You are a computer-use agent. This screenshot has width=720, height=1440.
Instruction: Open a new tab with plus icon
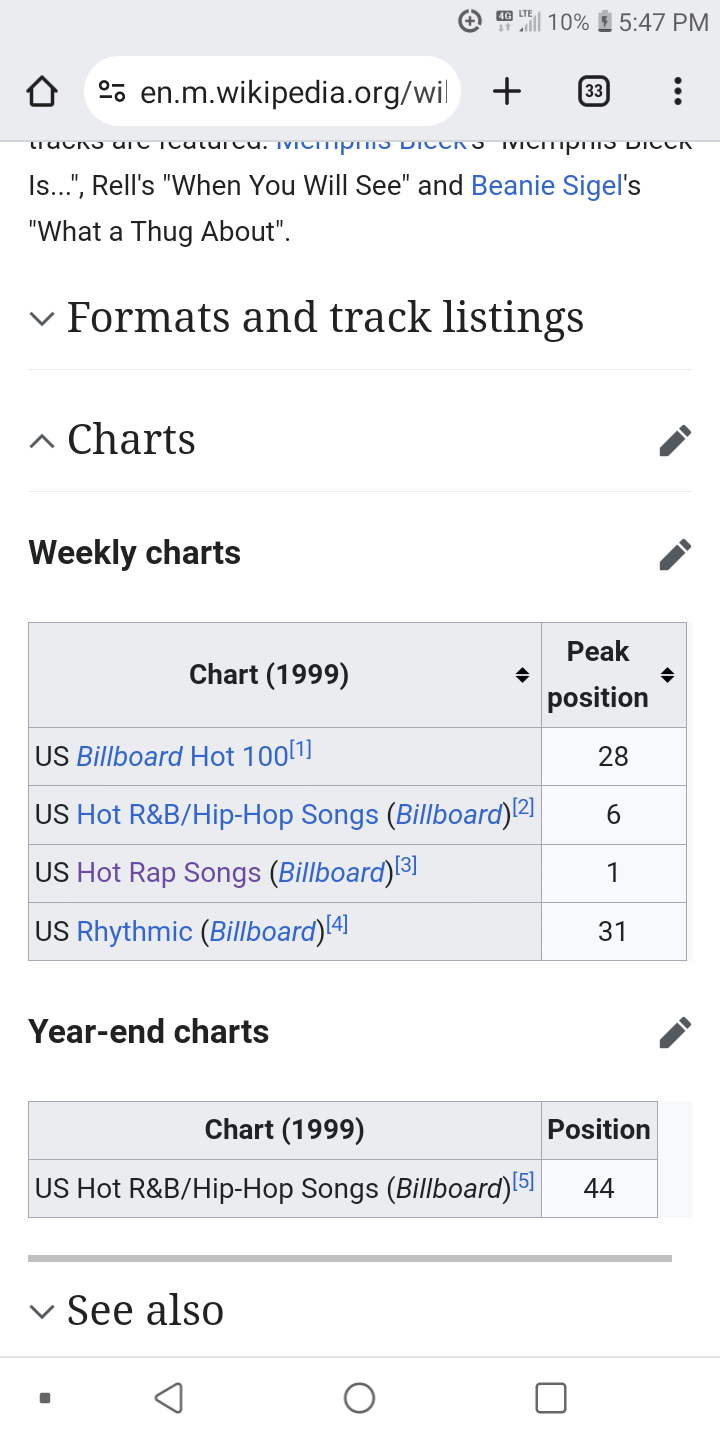pos(507,92)
